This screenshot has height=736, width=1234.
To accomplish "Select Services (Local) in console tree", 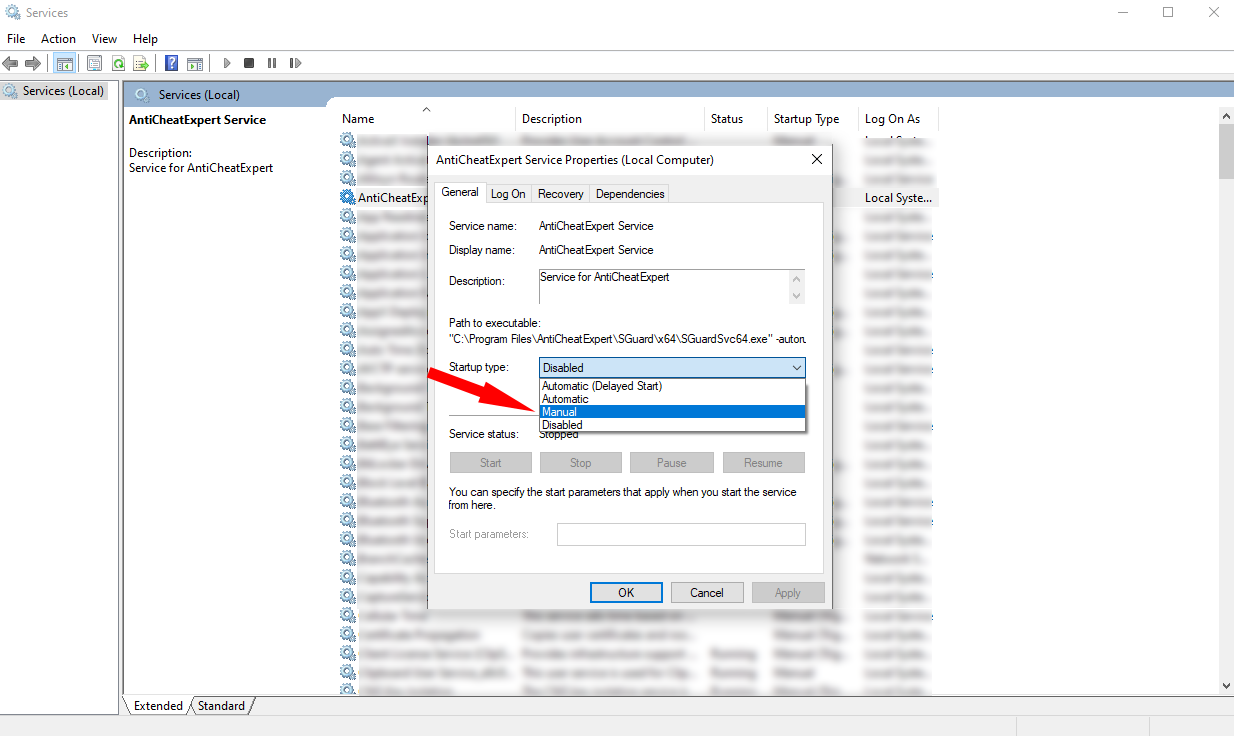I will (63, 91).
